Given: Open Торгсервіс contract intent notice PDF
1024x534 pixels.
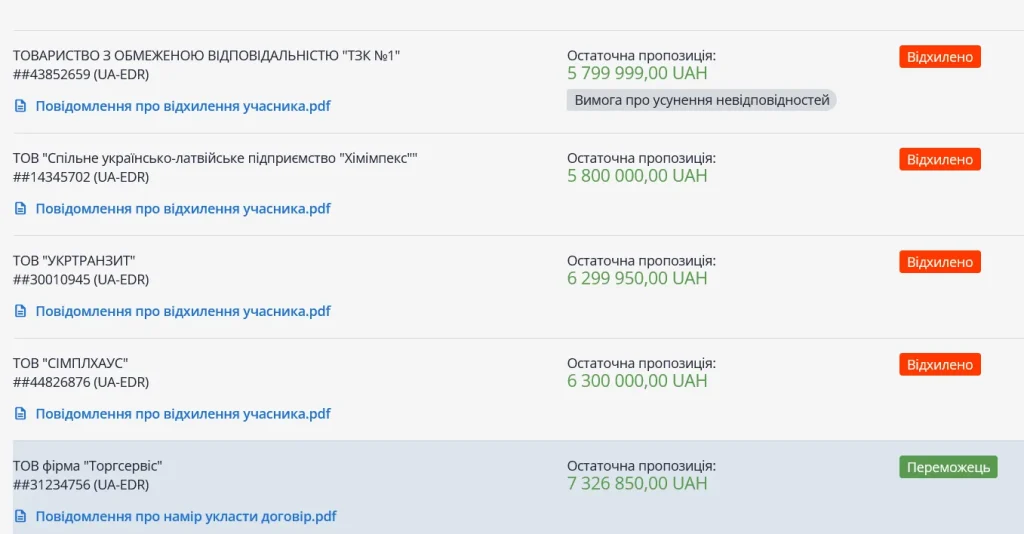Looking at the screenshot, I should click(186, 517).
